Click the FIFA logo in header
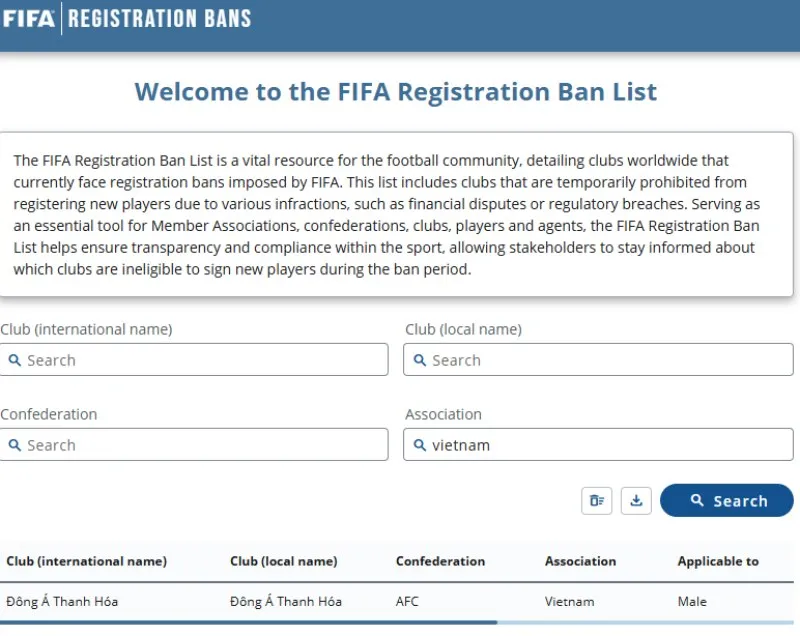 (28, 18)
